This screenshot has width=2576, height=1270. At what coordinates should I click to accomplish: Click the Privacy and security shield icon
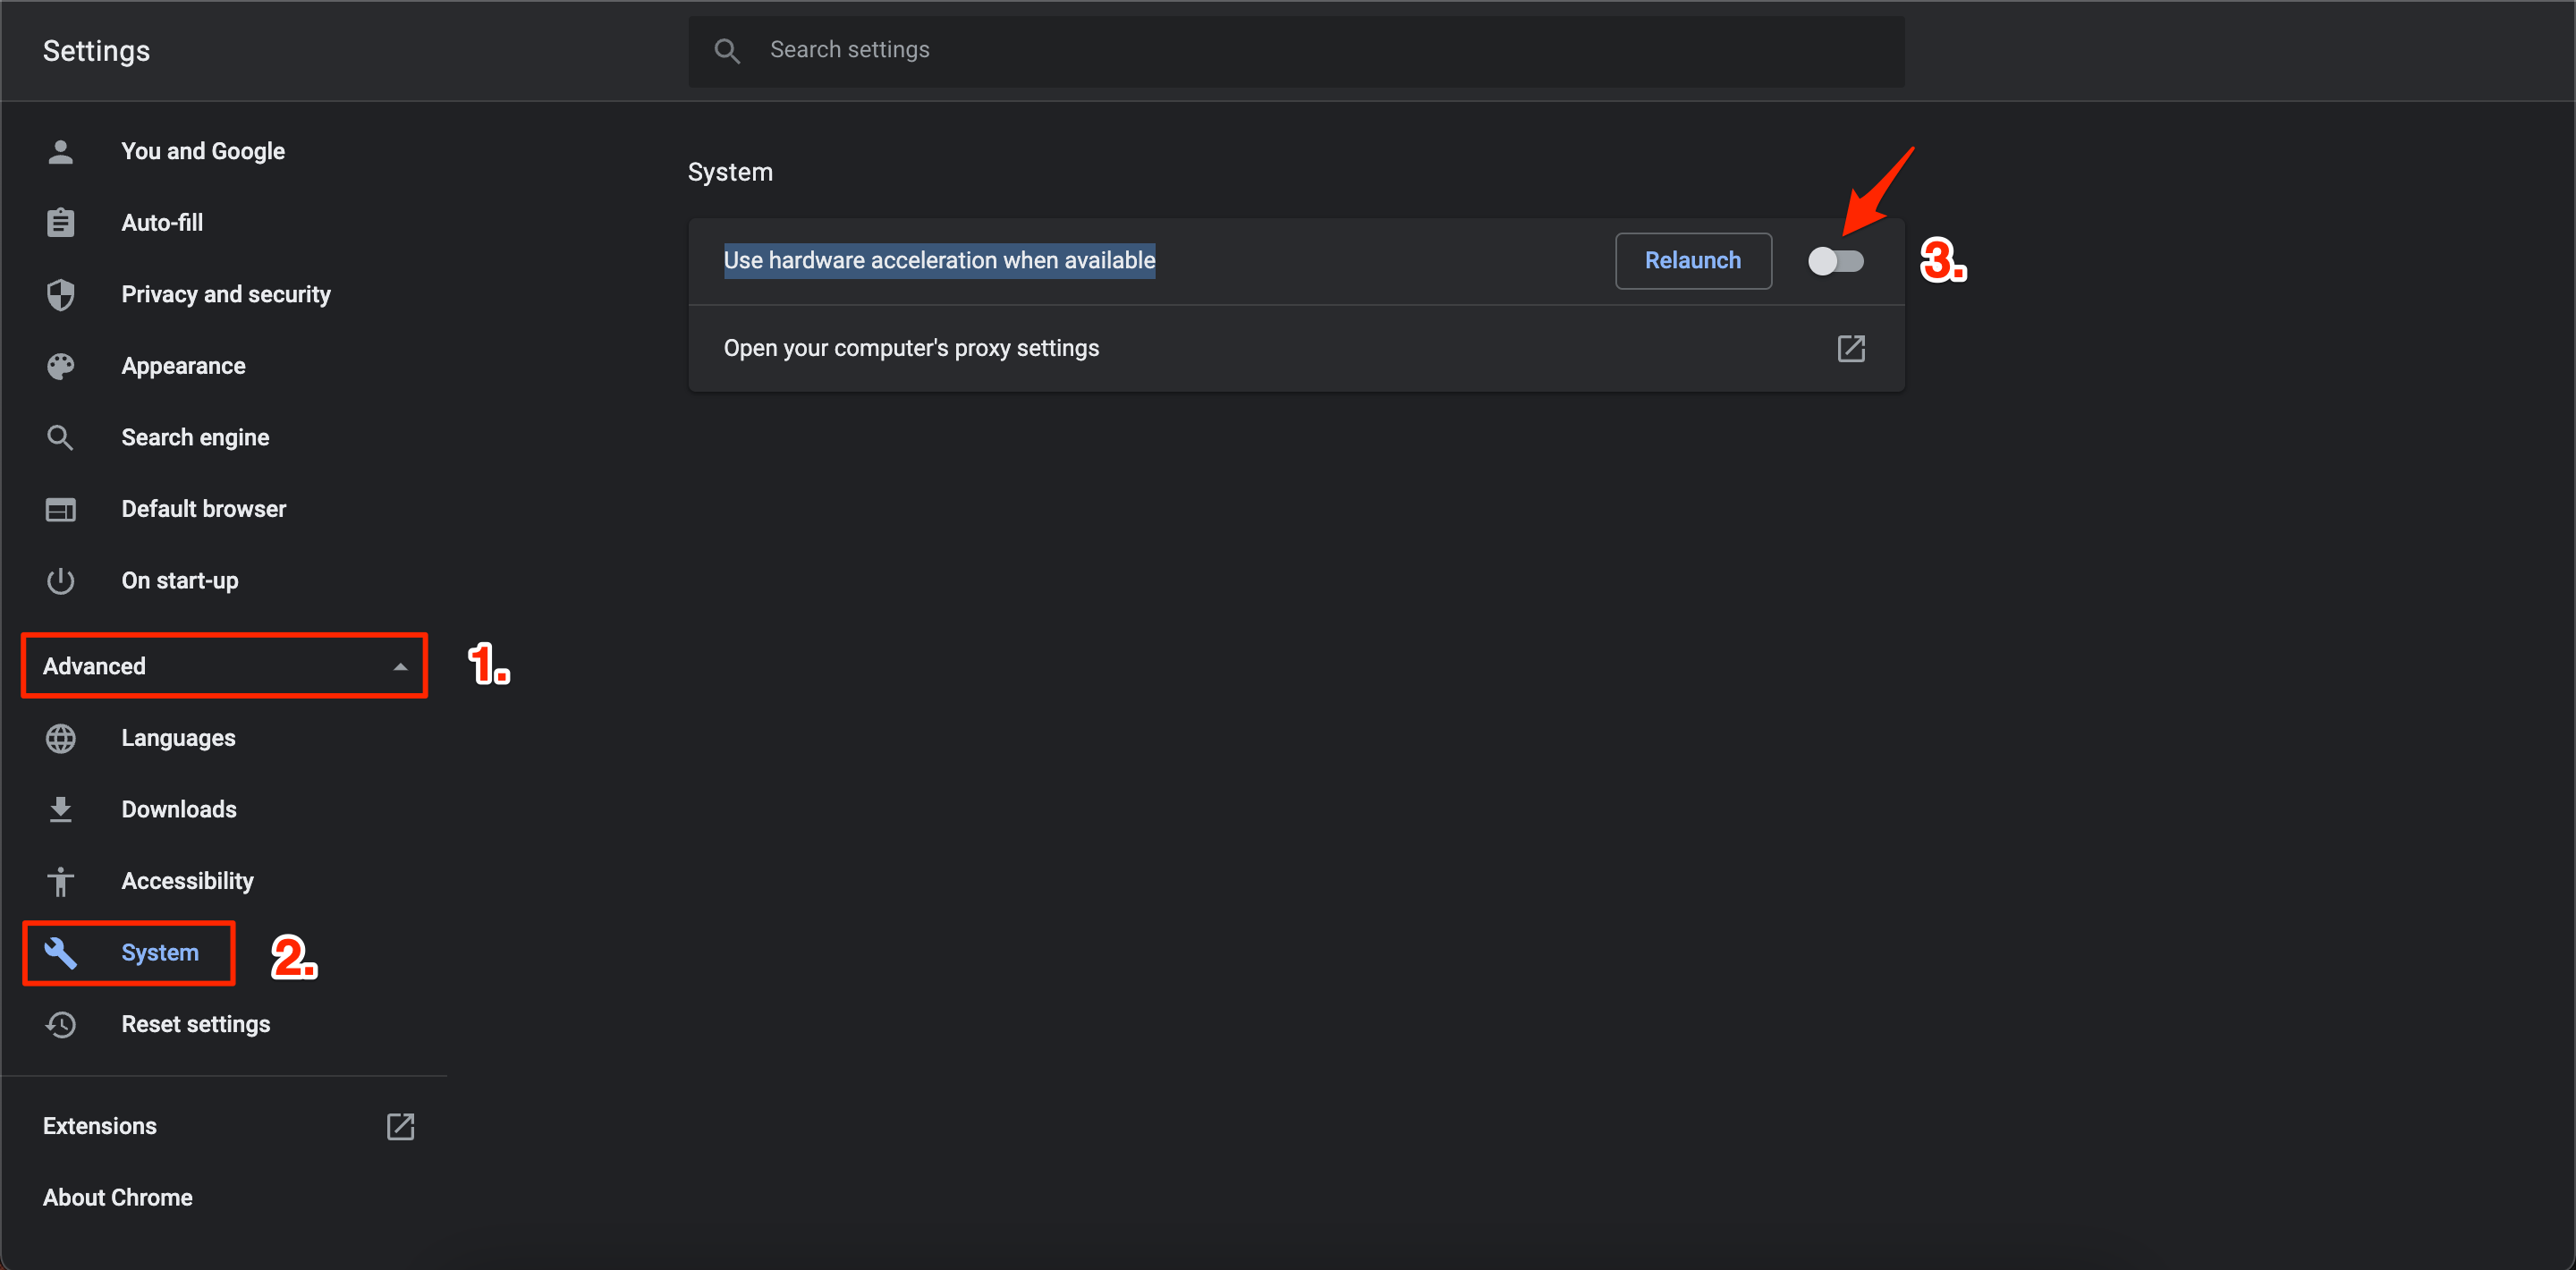pyautogui.click(x=63, y=294)
